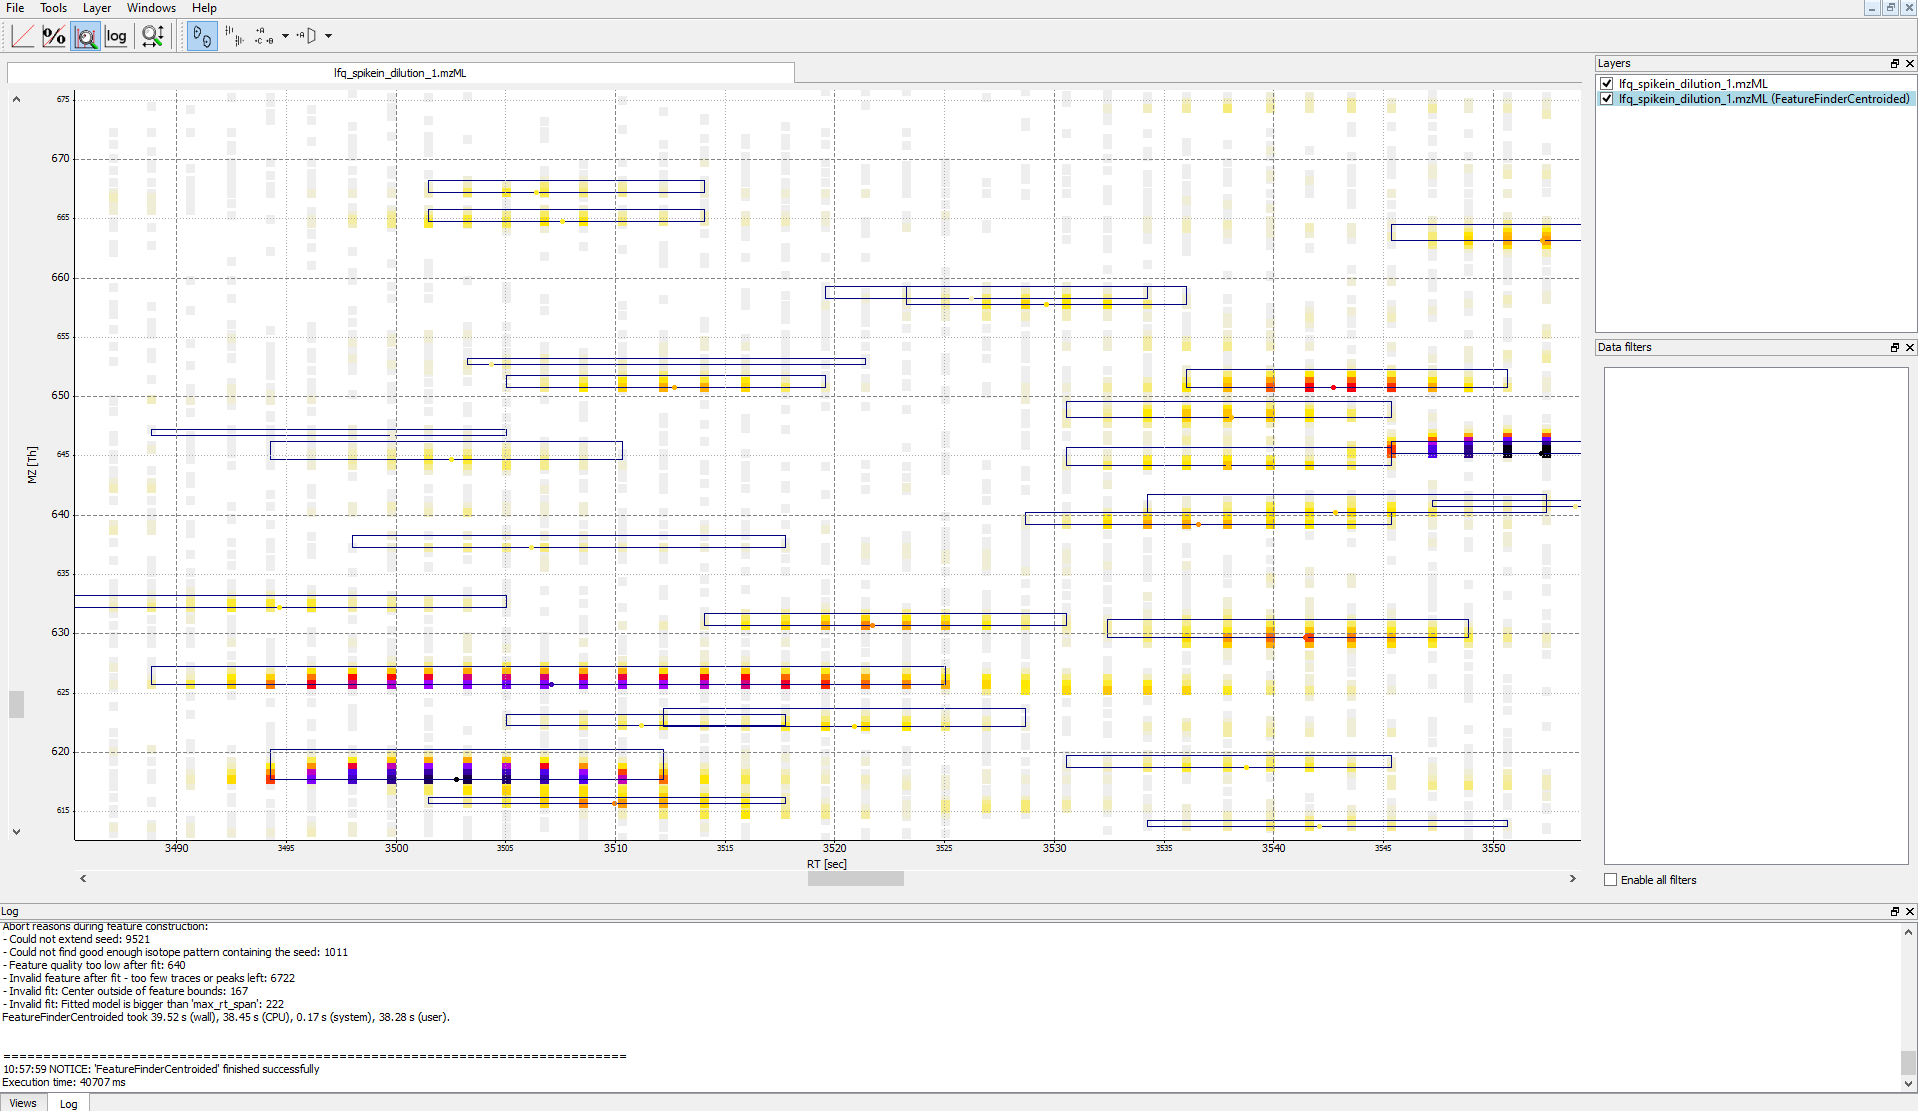Viewport: 1918px width, 1111px height.
Task: Click the 3520 RT axis tick label
Action: (834, 848)
